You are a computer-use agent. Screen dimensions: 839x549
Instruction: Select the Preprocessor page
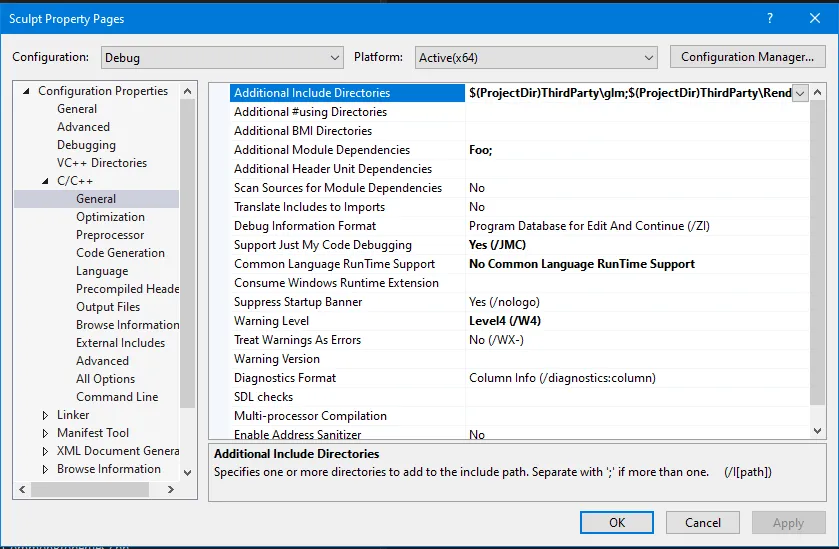coord(110,235)
